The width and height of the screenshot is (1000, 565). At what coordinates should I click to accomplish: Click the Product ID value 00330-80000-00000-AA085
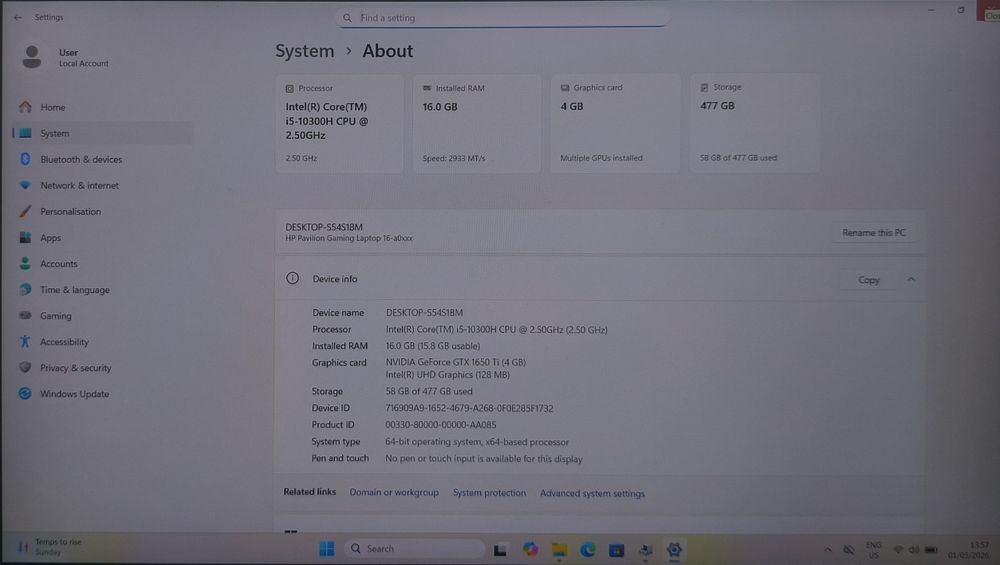point(441,425)
